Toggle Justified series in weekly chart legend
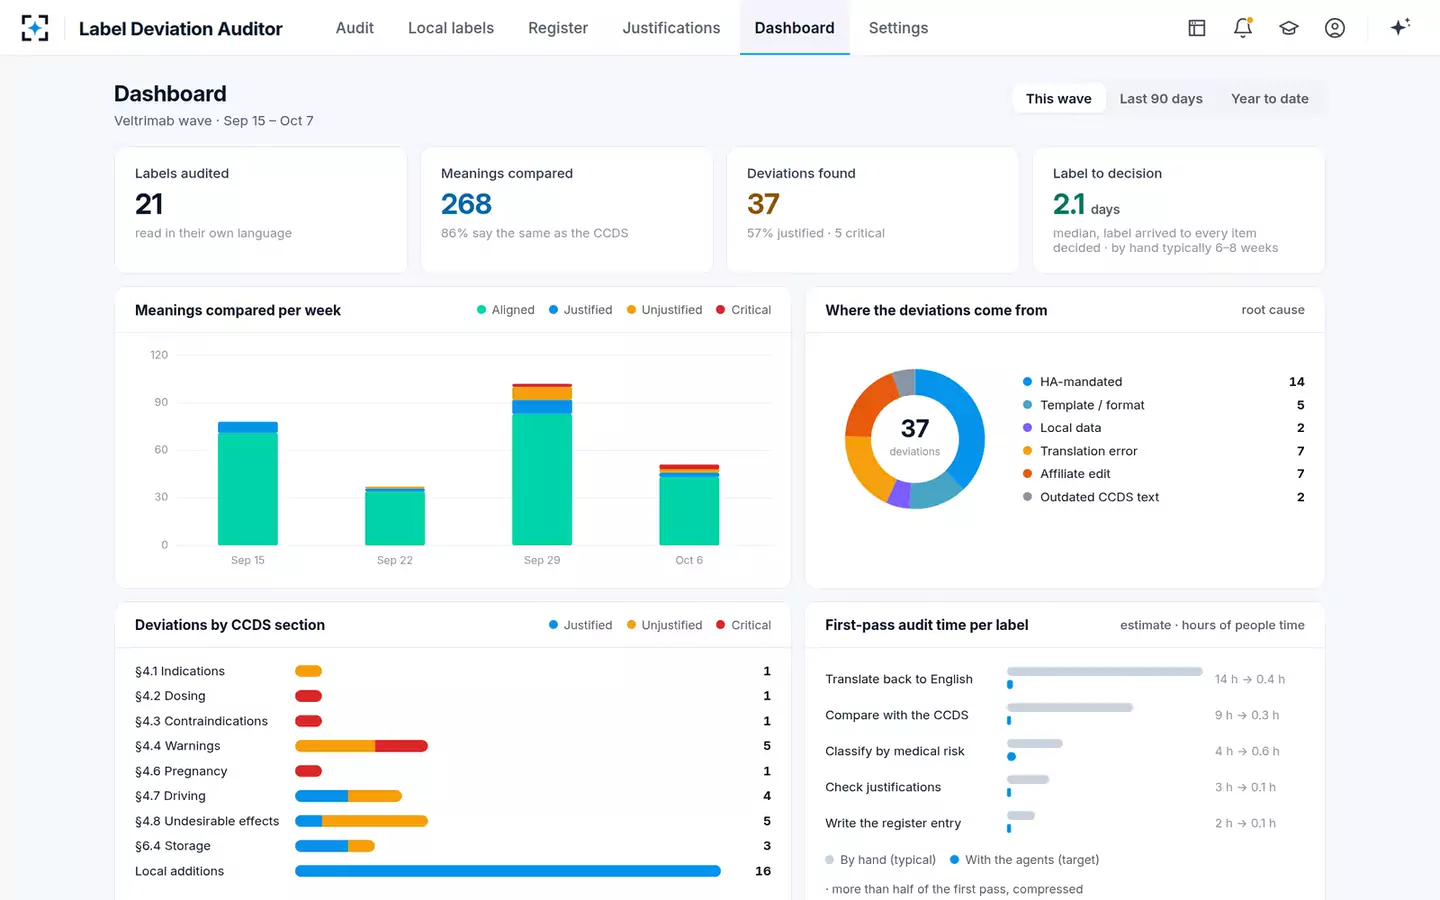This screenshot has width=1440, height=900. (580, 310)
